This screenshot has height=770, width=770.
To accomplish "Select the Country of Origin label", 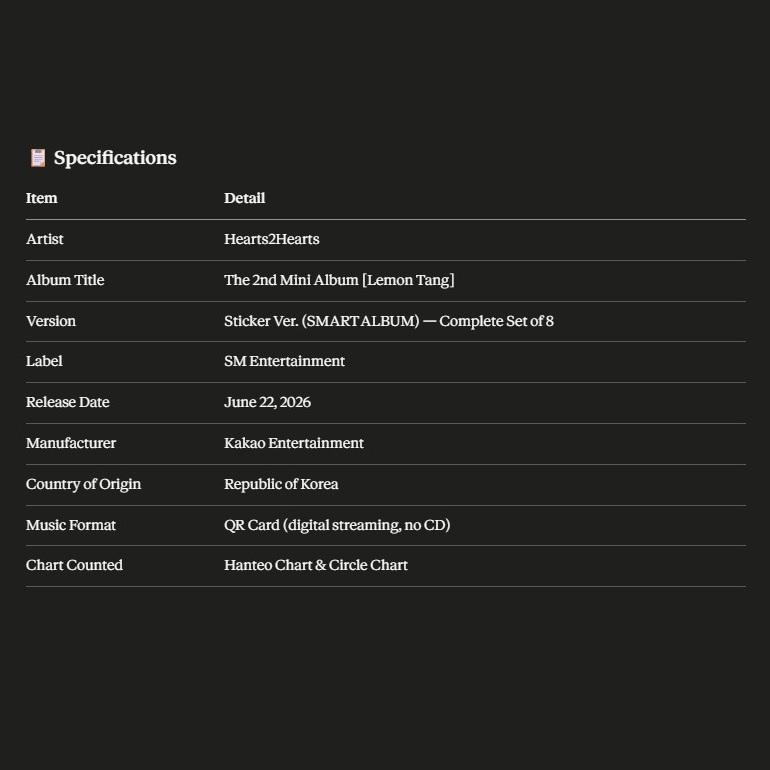I will tap(83, 484).
